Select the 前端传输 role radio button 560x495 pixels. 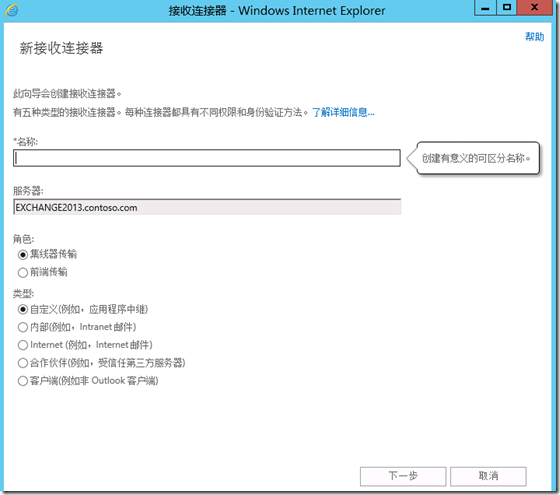(23, 272)
